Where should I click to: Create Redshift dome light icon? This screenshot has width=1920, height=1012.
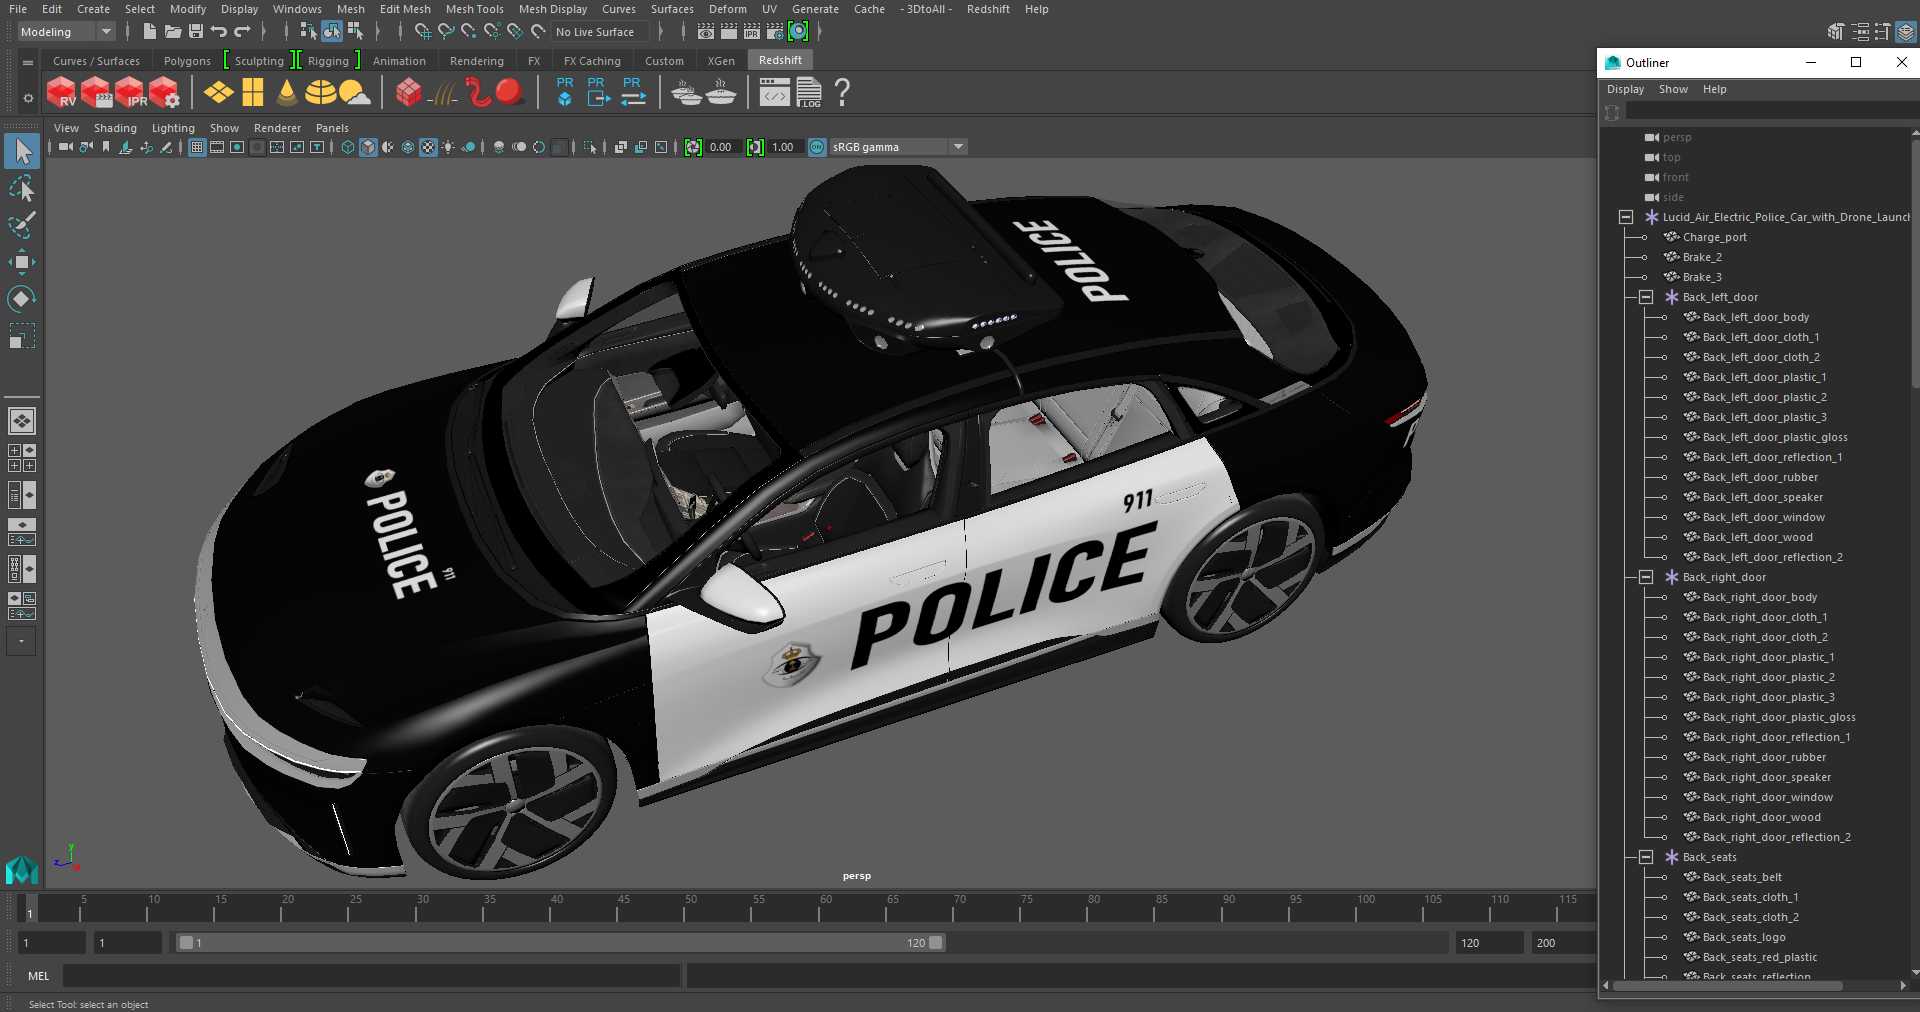click(321, 92)
